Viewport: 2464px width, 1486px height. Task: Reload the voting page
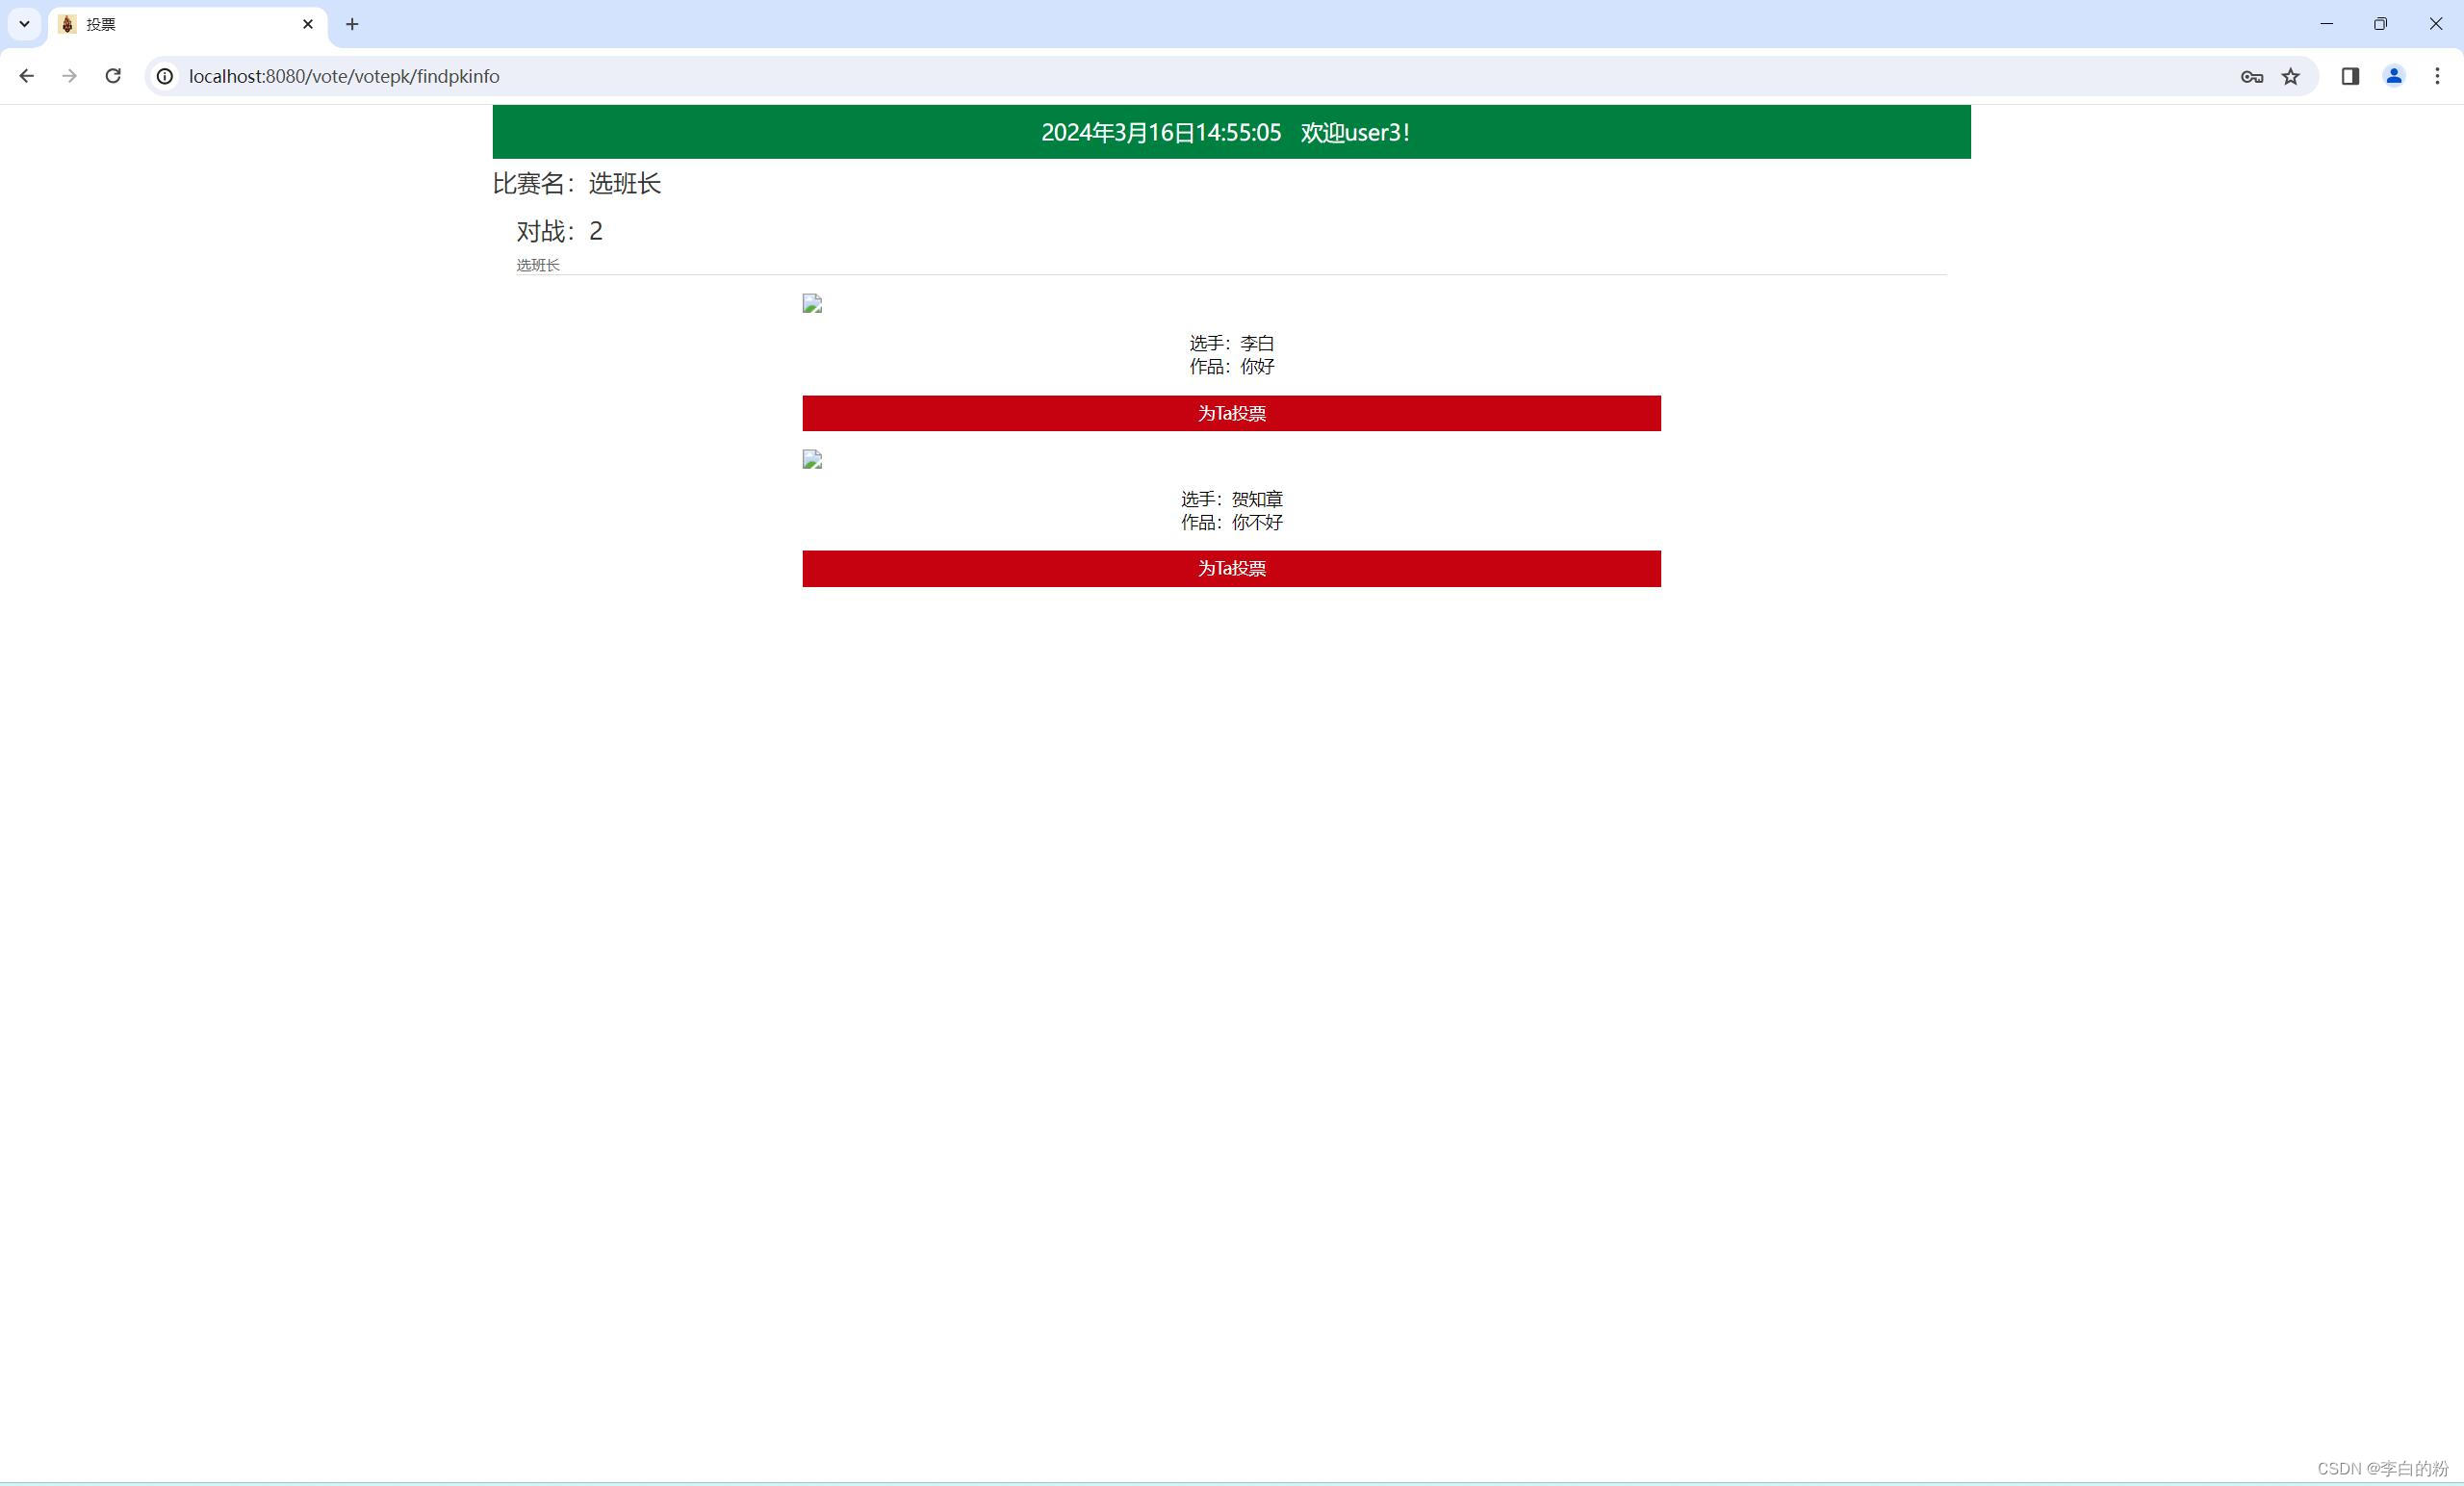tap(113, 76)
